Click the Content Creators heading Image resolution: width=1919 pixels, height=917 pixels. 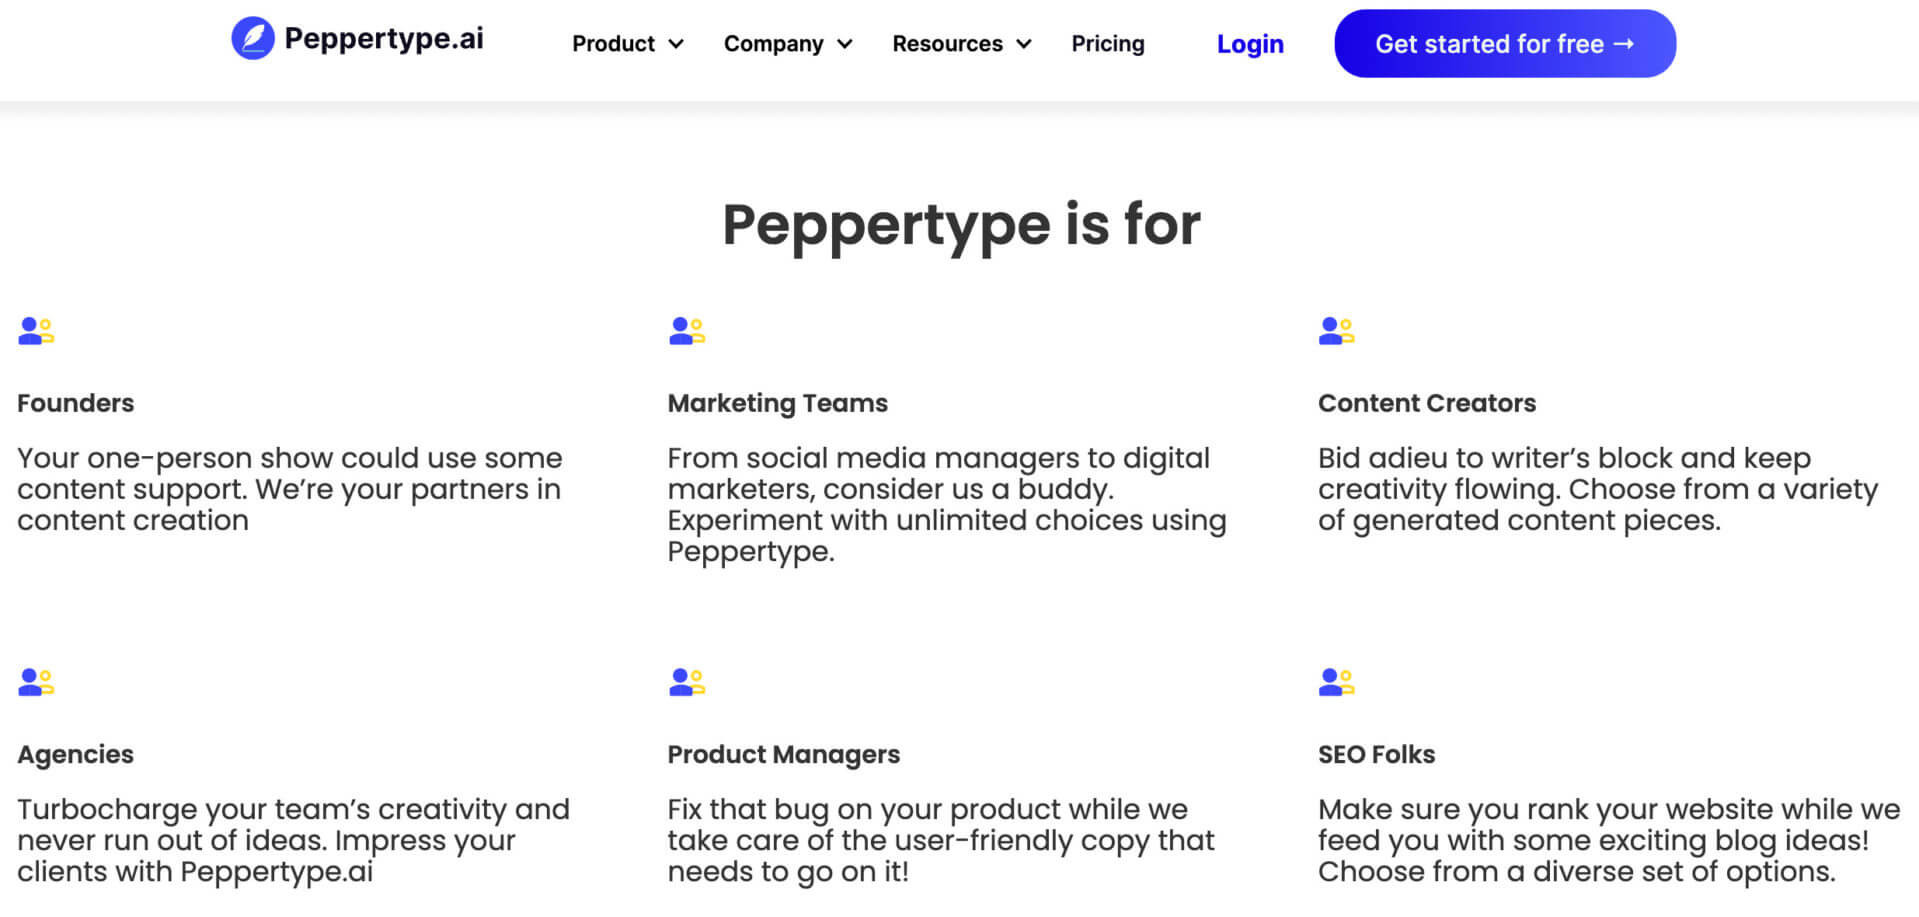coord(1427,403)
